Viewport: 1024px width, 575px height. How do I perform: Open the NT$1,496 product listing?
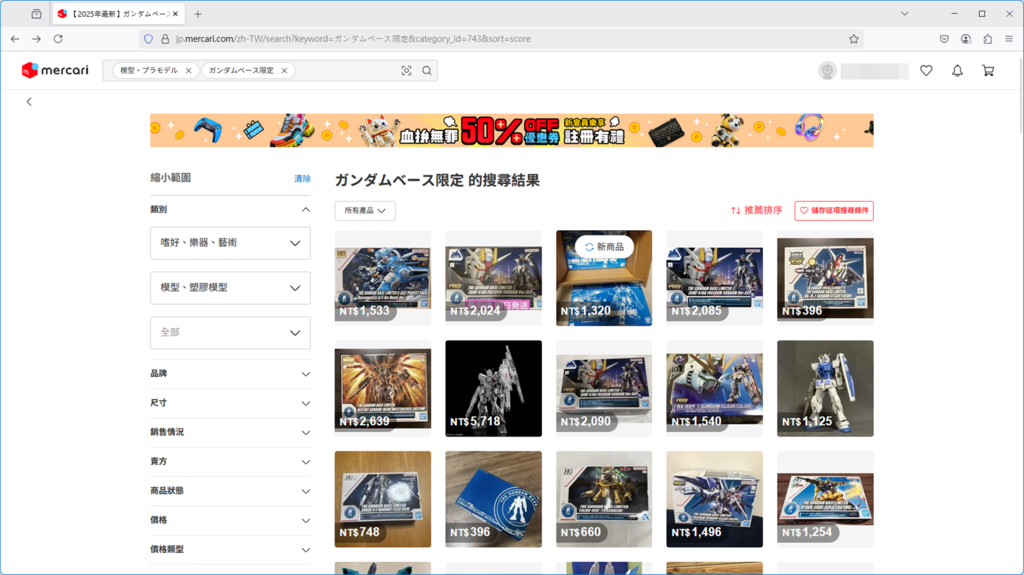[x=714, y=499]
